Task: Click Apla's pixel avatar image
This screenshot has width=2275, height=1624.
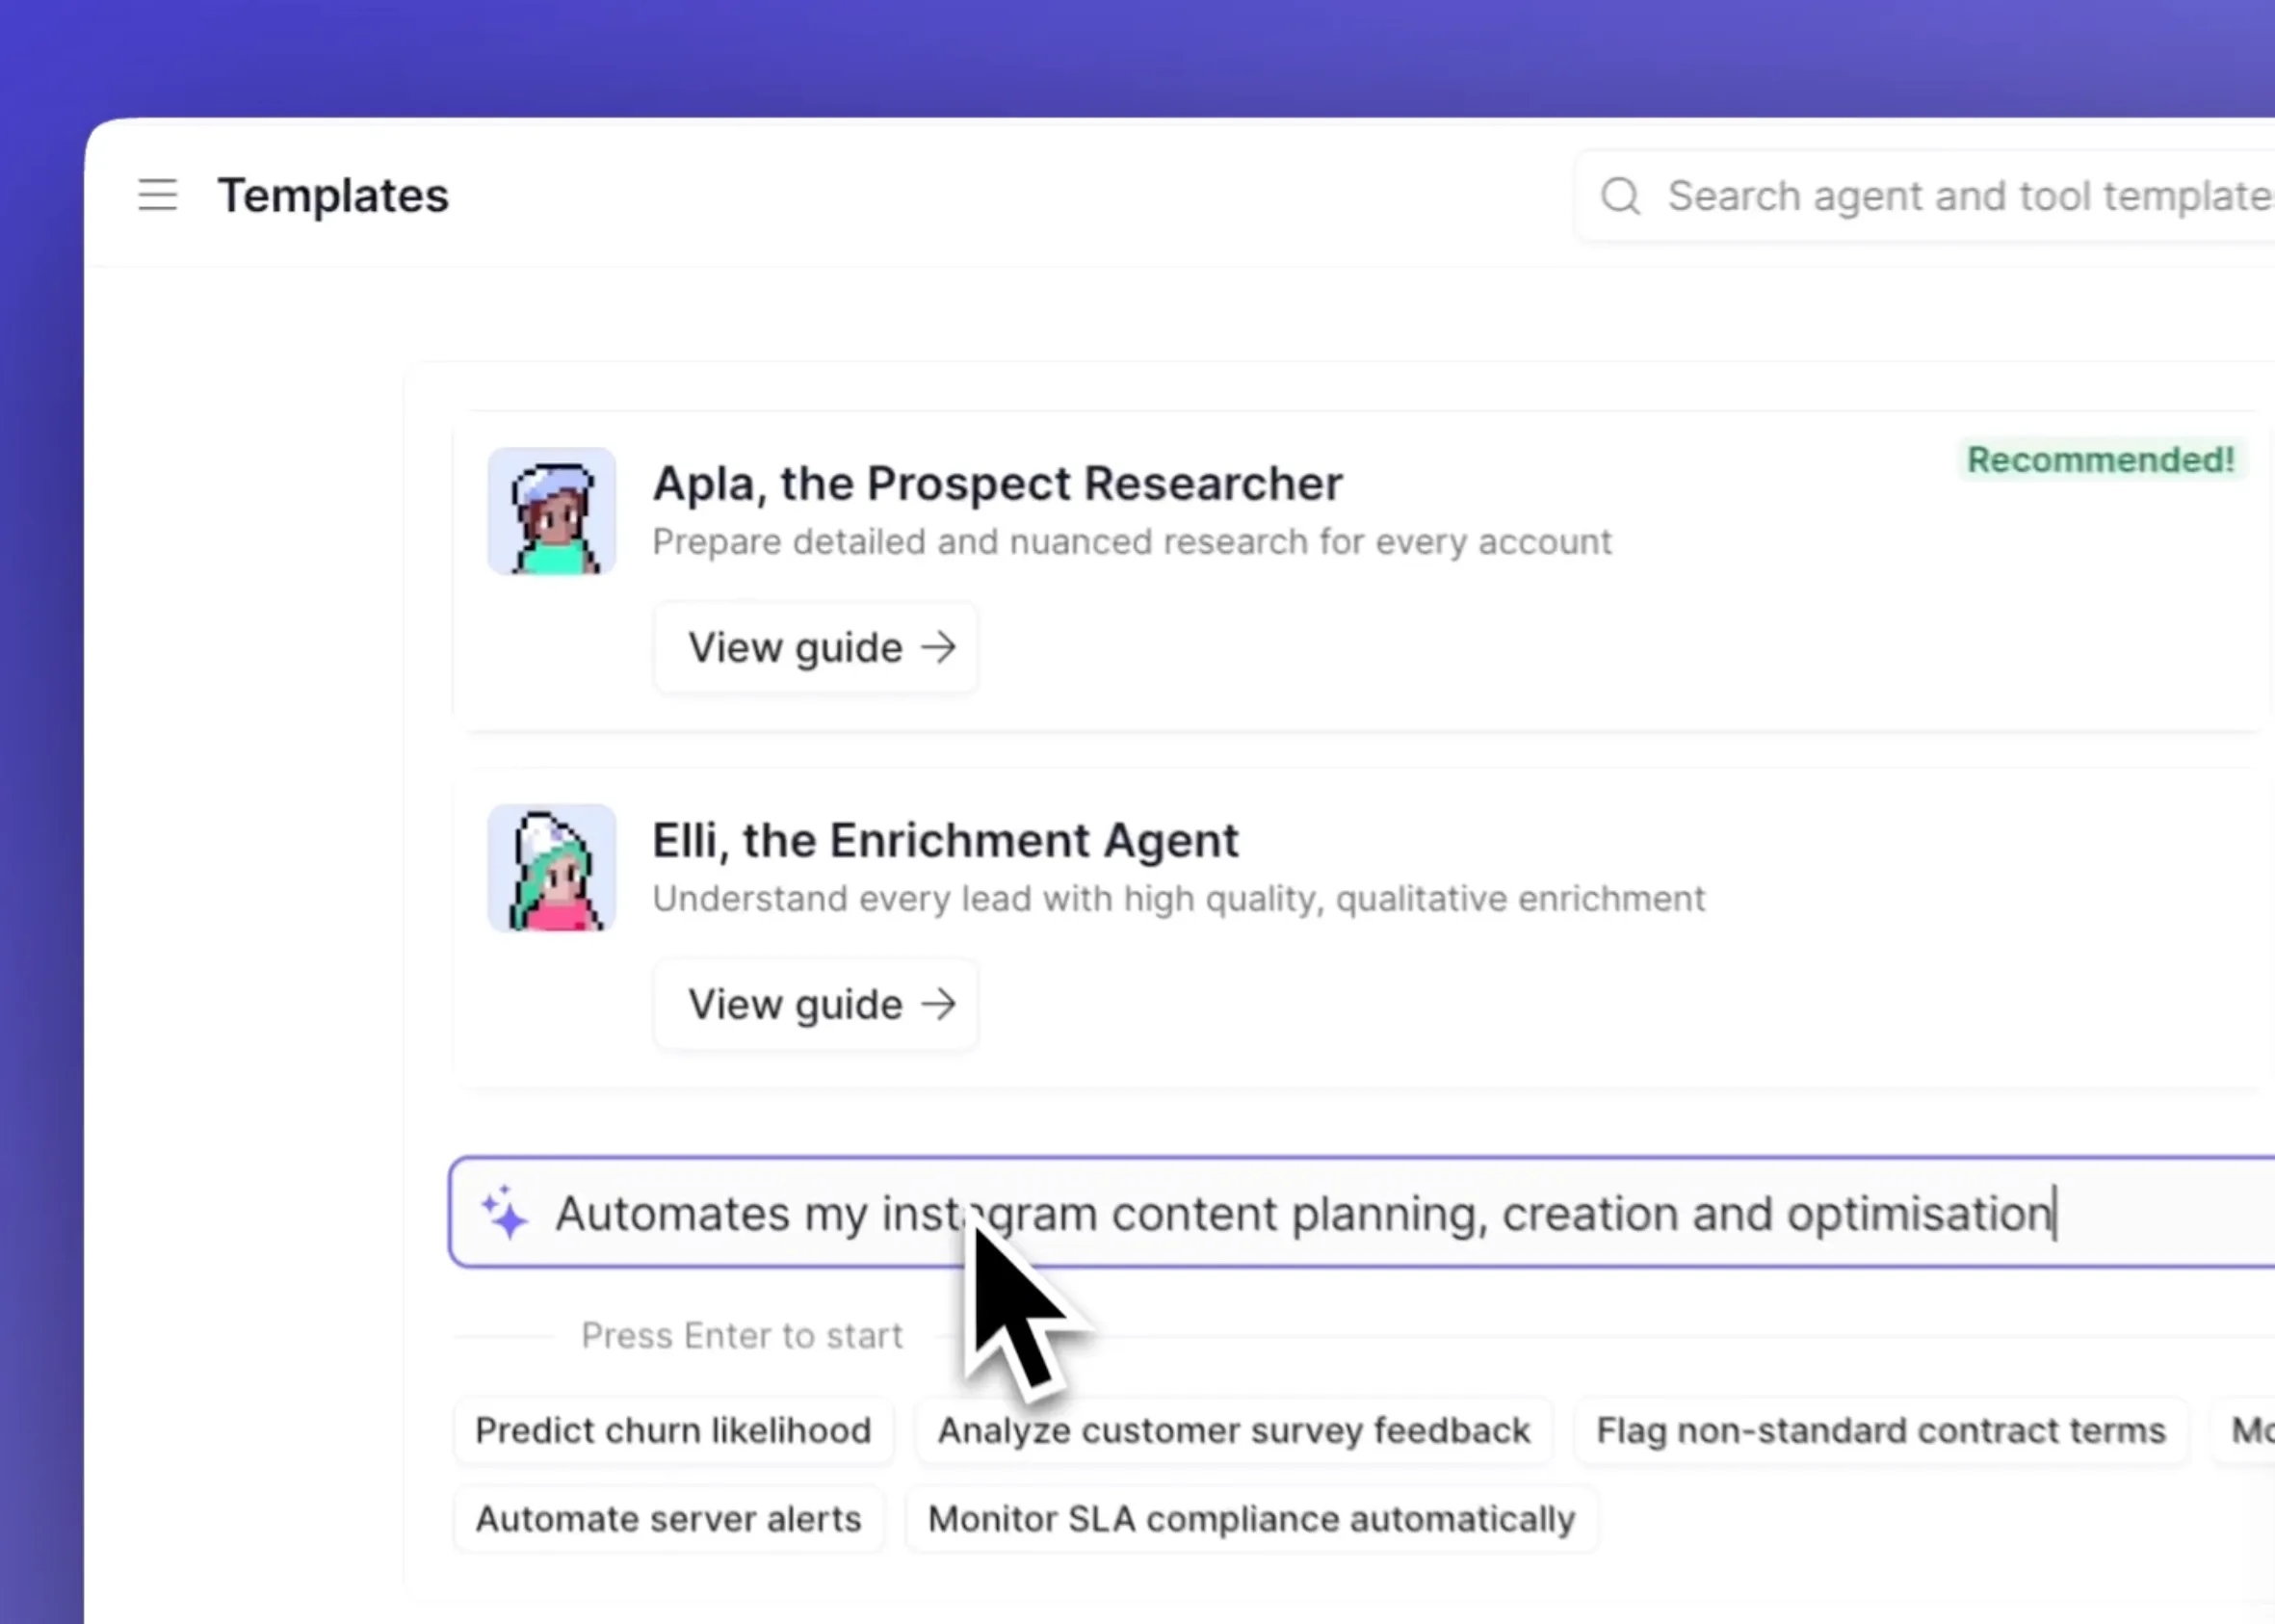Action: point(551,512)
